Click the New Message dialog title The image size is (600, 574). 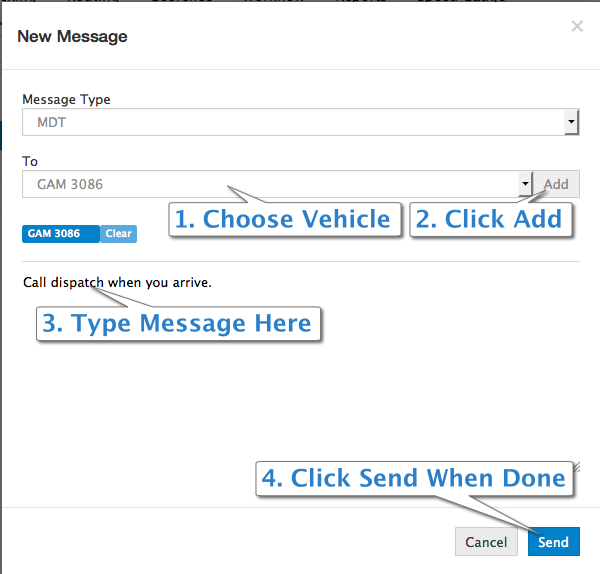coord(72,36)
